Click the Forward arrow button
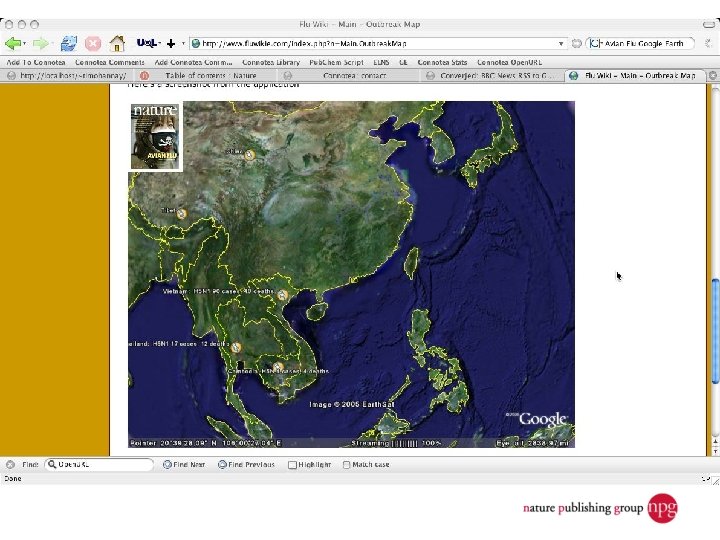 click(x=40, y=44)
